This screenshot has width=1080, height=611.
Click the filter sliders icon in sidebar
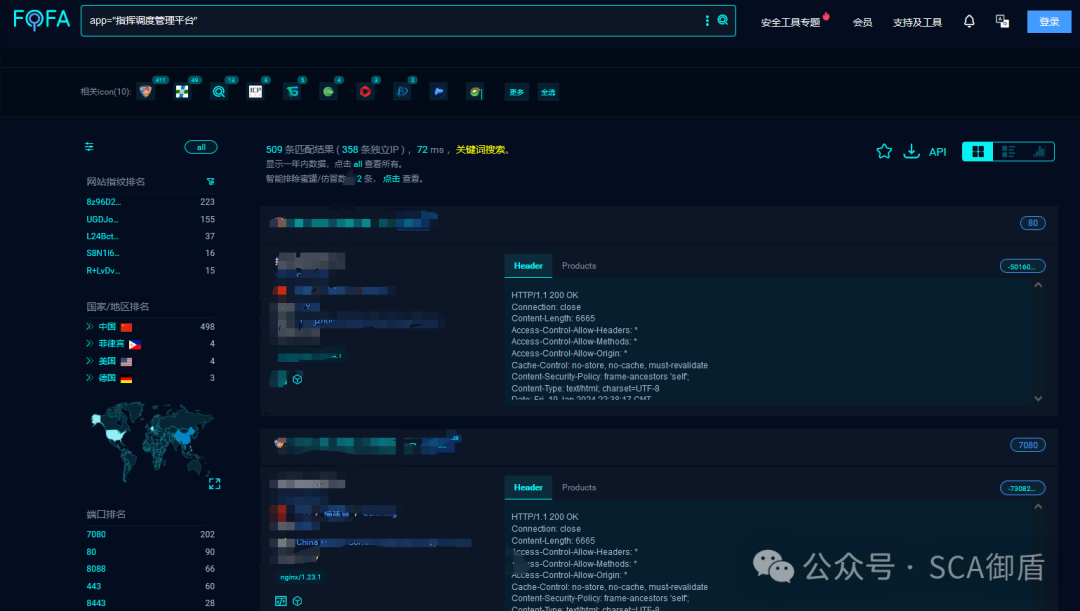coord(89,147)
